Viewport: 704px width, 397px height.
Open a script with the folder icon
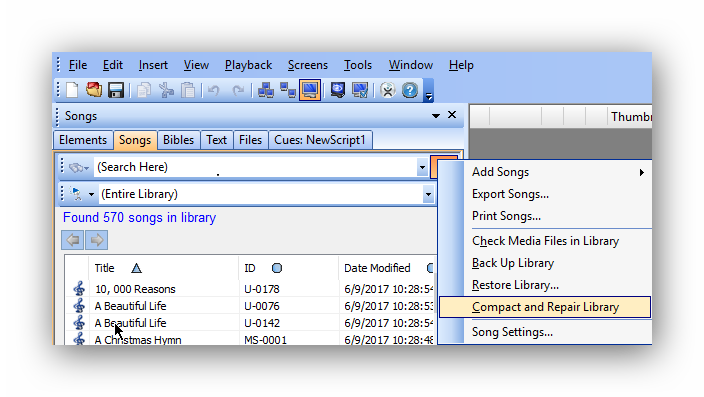pos(94,90)
